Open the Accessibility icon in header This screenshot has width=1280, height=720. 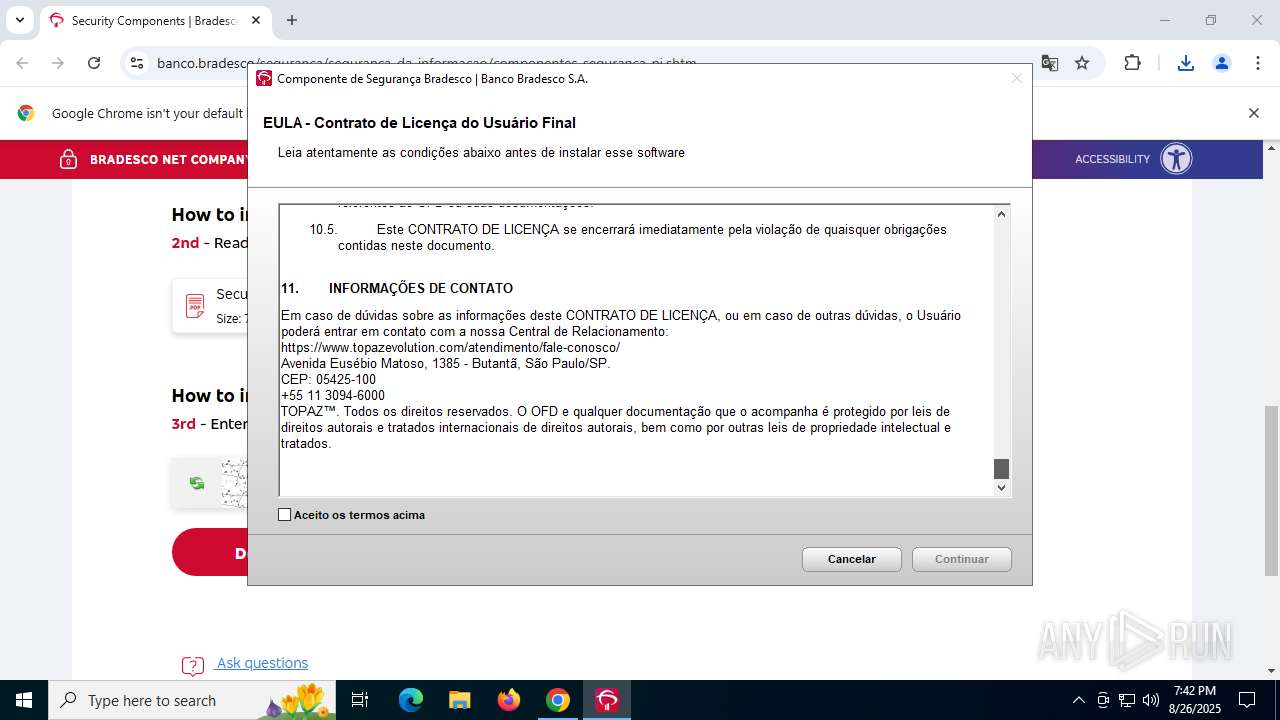pyautogui.click(x=1176, y=159)
